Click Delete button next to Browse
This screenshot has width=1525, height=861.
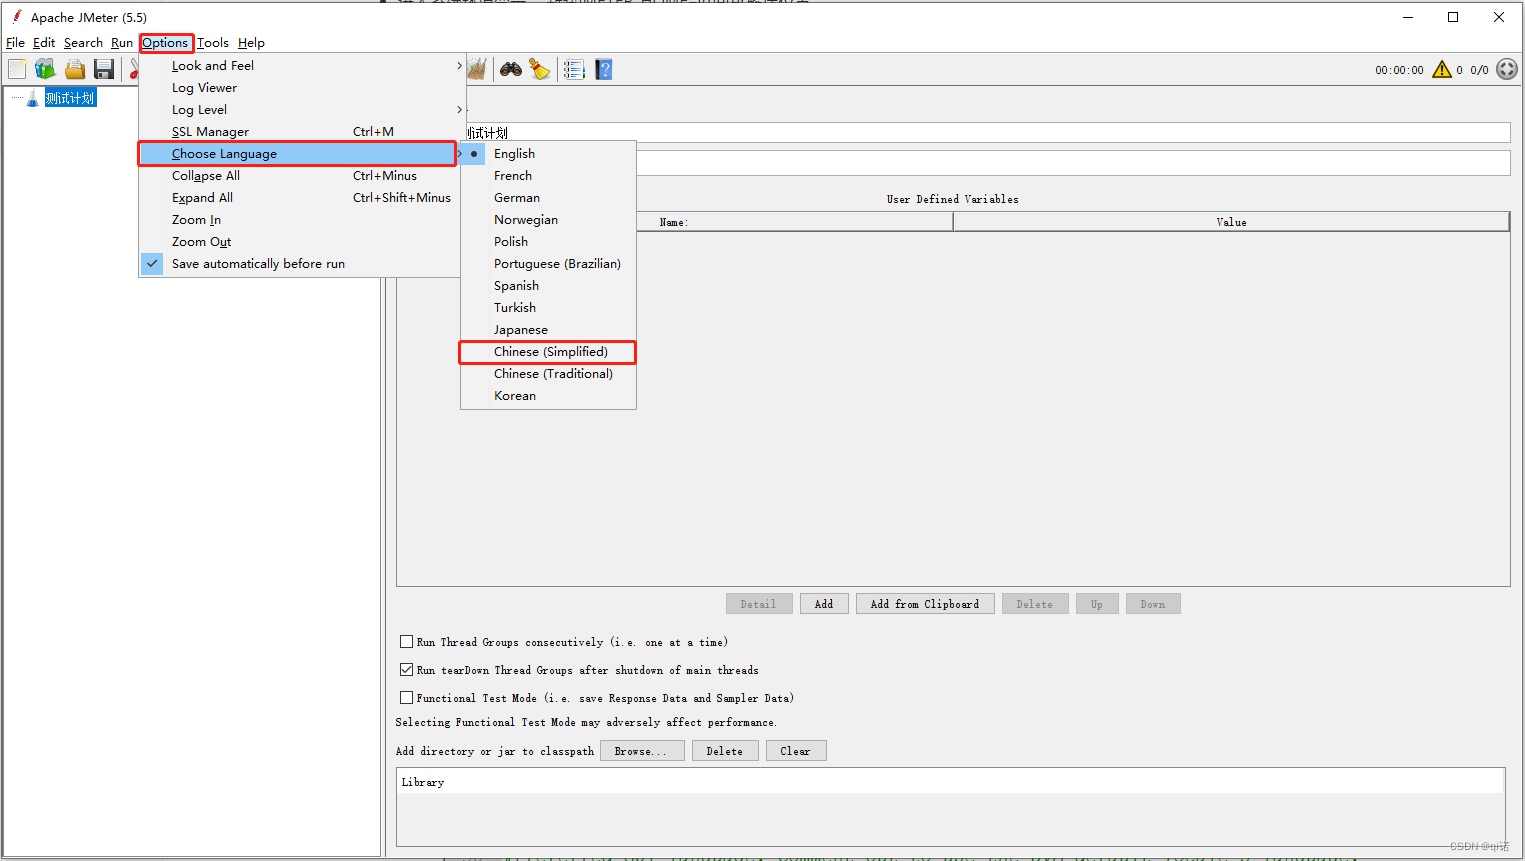click(725, 751)
